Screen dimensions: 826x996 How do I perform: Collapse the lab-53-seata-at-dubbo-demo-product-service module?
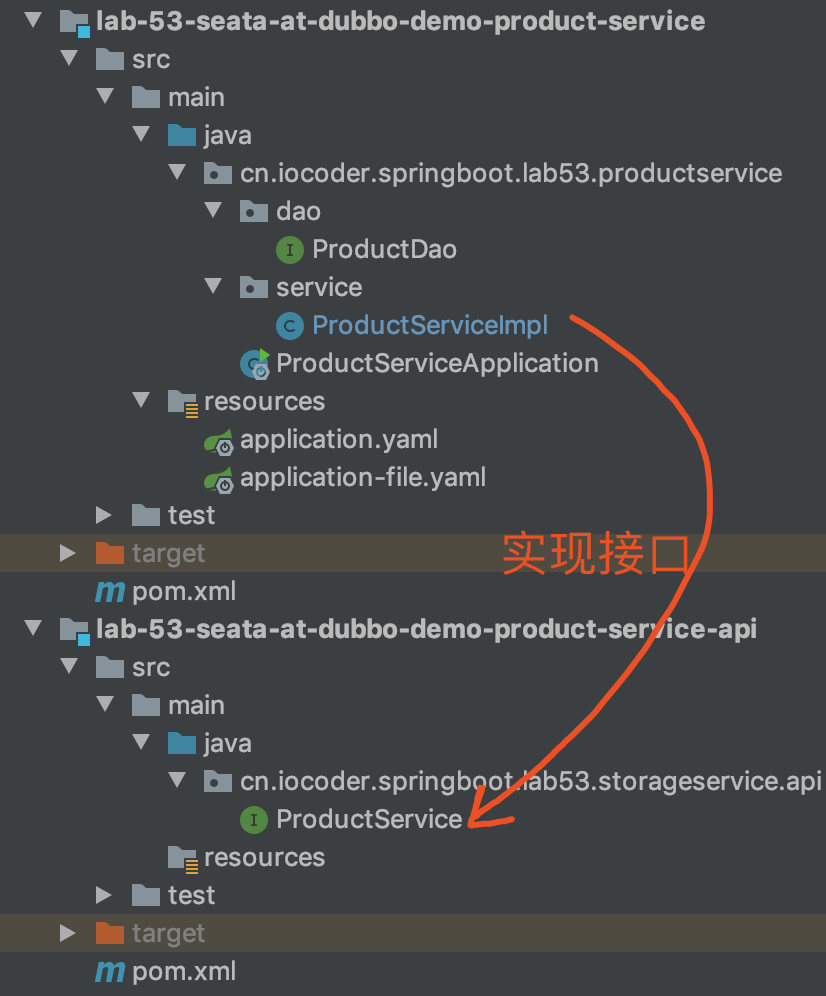pyautogui.click(x=33, y=22)
